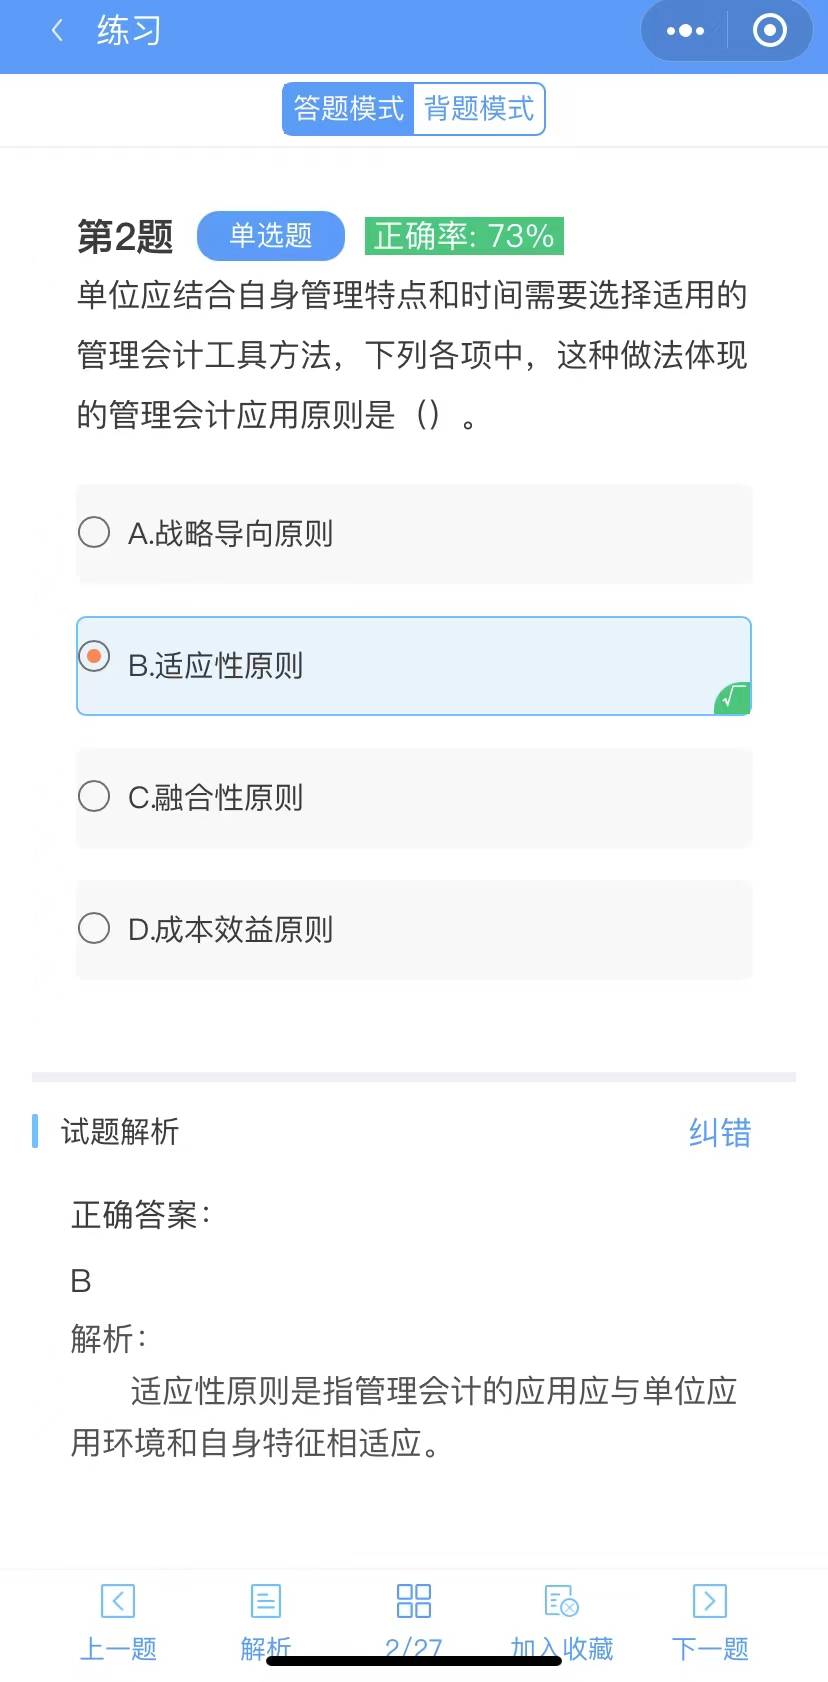Tap the 正确率: 73% accuracy bar

click(x=463, y=236)
